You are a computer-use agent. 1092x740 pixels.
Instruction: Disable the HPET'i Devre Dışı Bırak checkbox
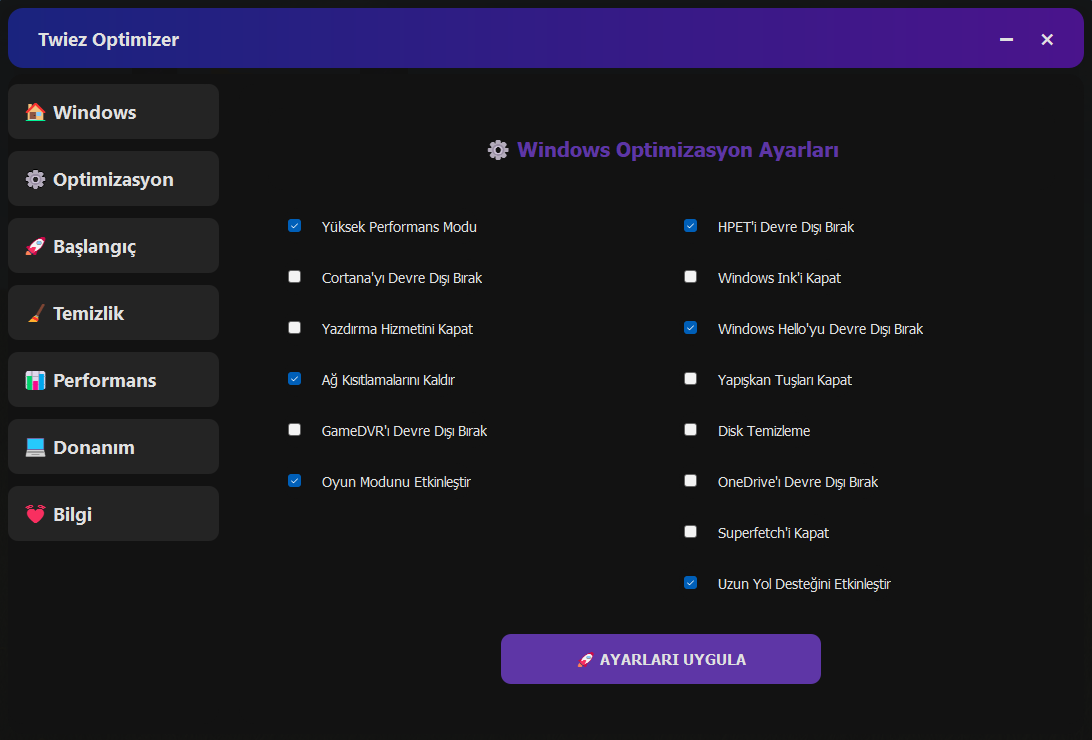[x=690, y=226]
